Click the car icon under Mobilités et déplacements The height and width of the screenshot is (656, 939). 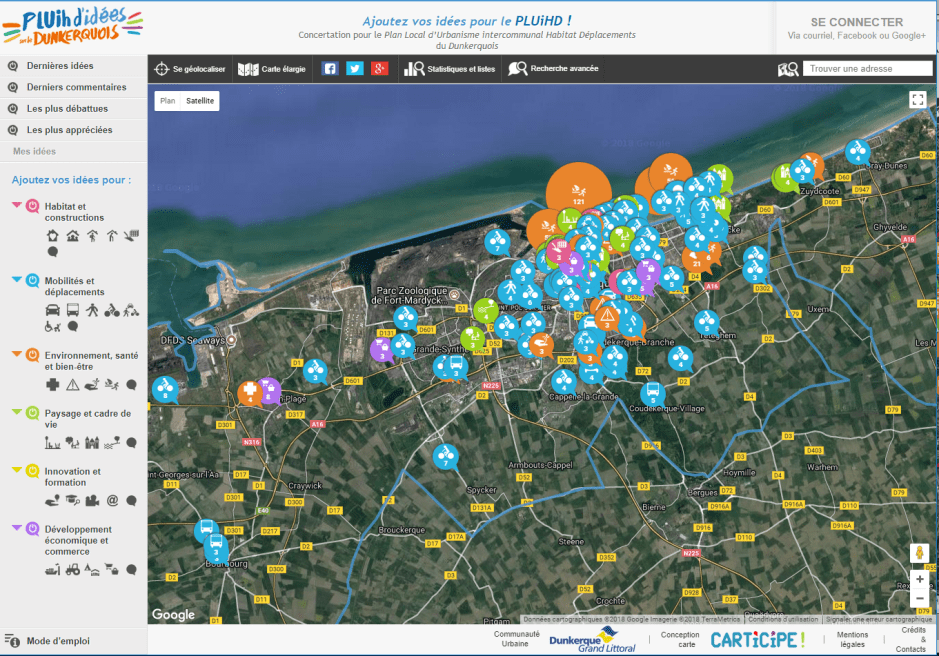[52, 310]
